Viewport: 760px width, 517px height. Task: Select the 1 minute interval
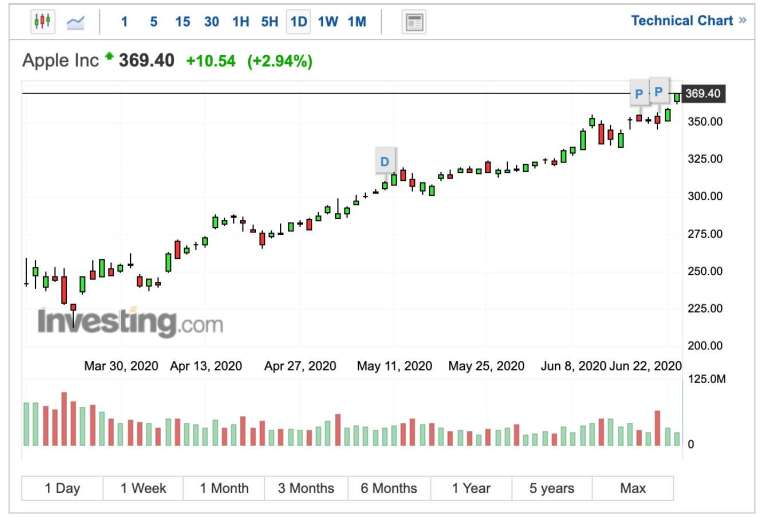125,22
